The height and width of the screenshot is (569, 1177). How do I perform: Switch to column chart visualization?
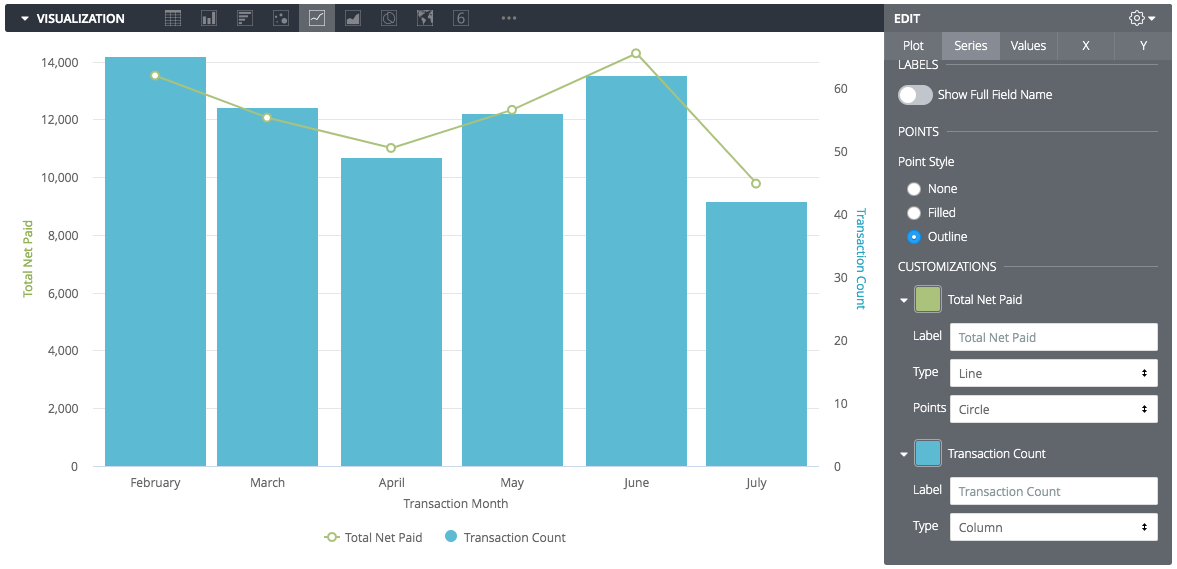tap(209, 18)
